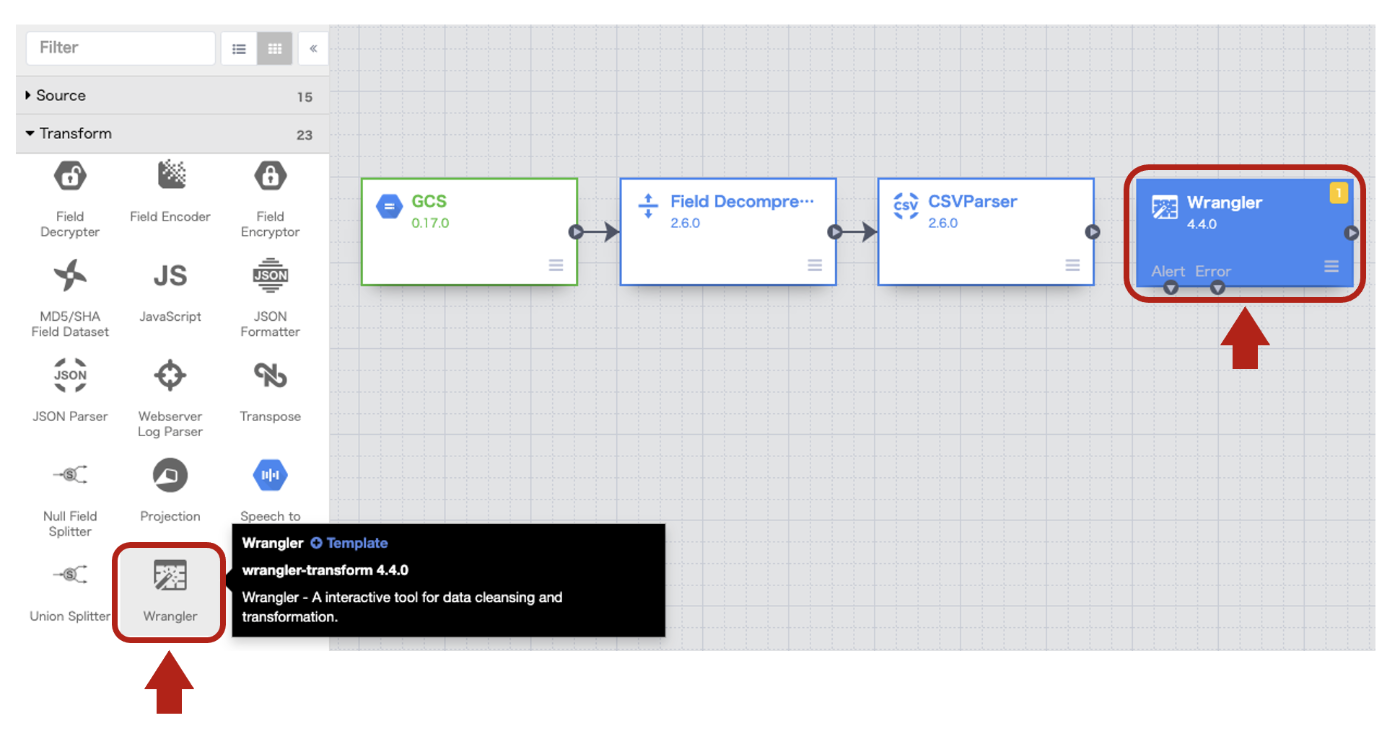The width and height of the screenshot is (1400, 731).
Task: Click the CSV icon on CSVParser node
Action: 906,206
